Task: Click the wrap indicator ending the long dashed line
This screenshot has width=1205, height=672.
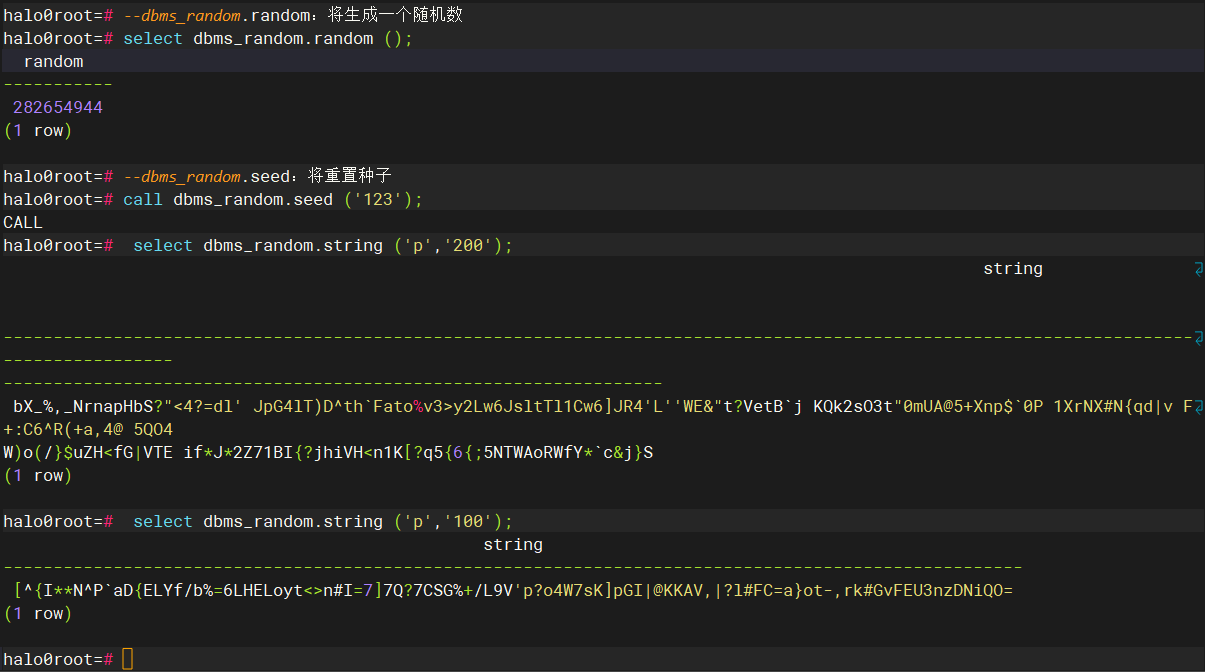Action: [x=1198, y=337]
